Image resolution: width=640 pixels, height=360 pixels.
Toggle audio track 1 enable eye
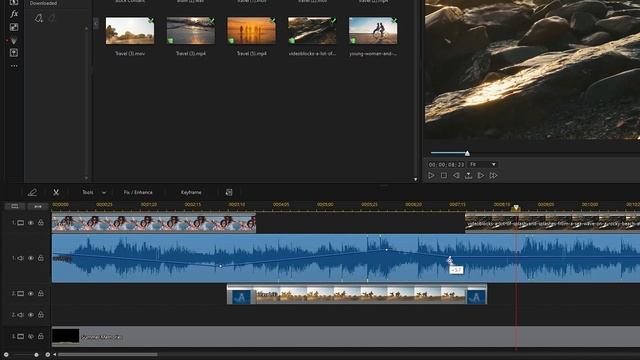point(31,258)
